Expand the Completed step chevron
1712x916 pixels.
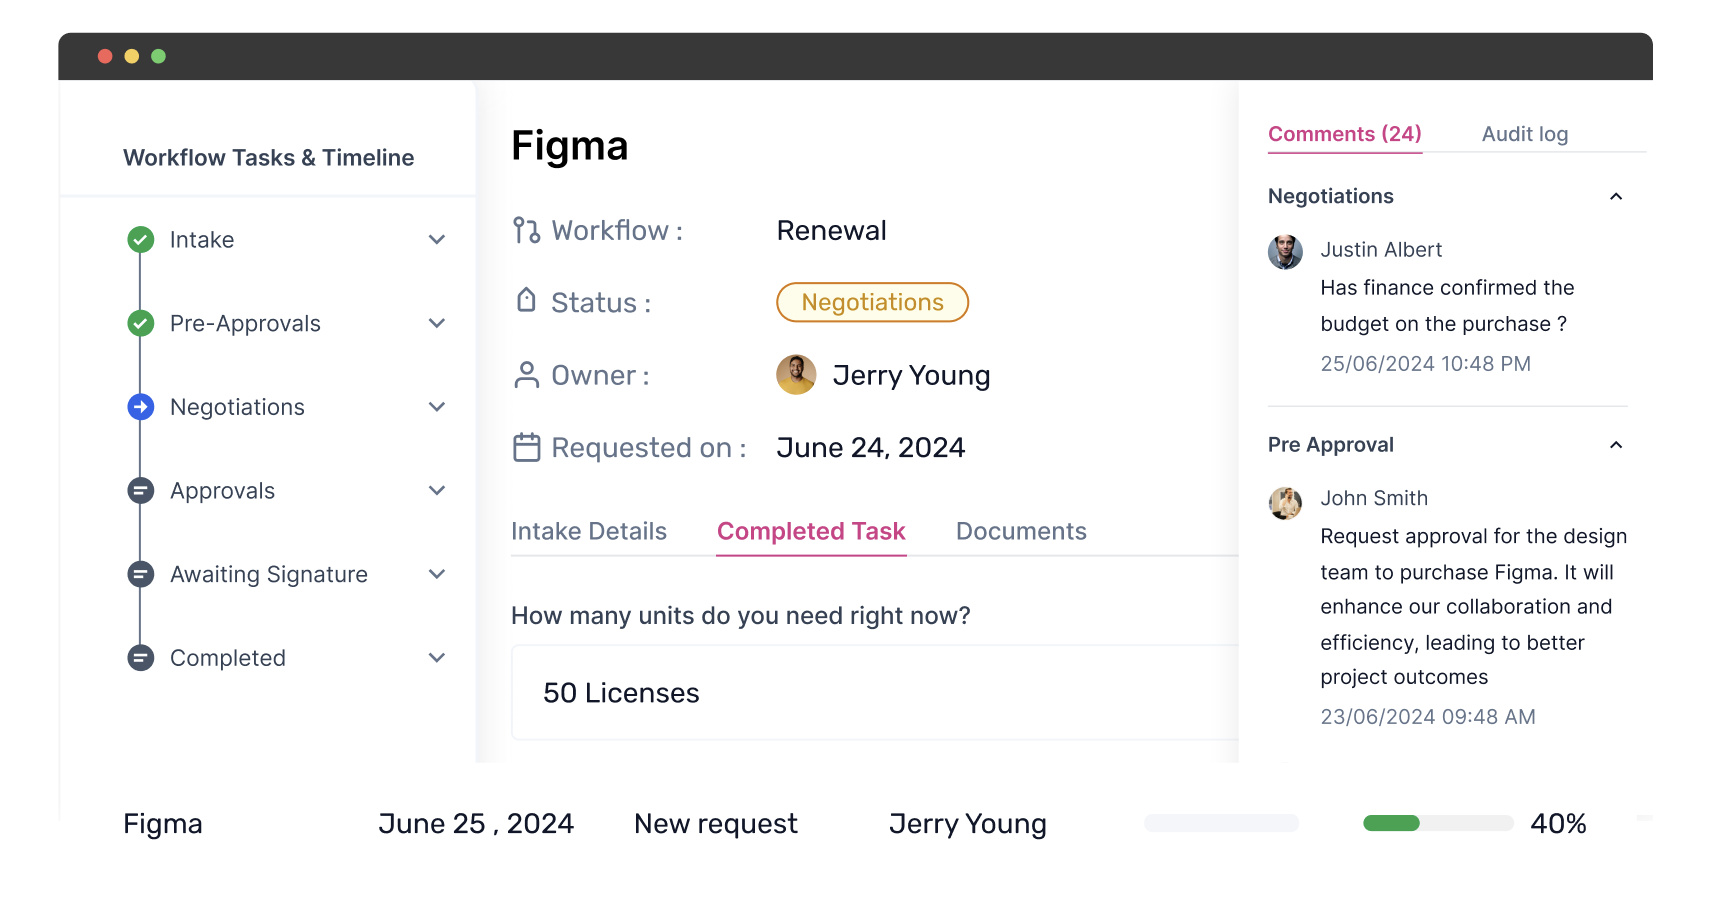coord(437,658)
